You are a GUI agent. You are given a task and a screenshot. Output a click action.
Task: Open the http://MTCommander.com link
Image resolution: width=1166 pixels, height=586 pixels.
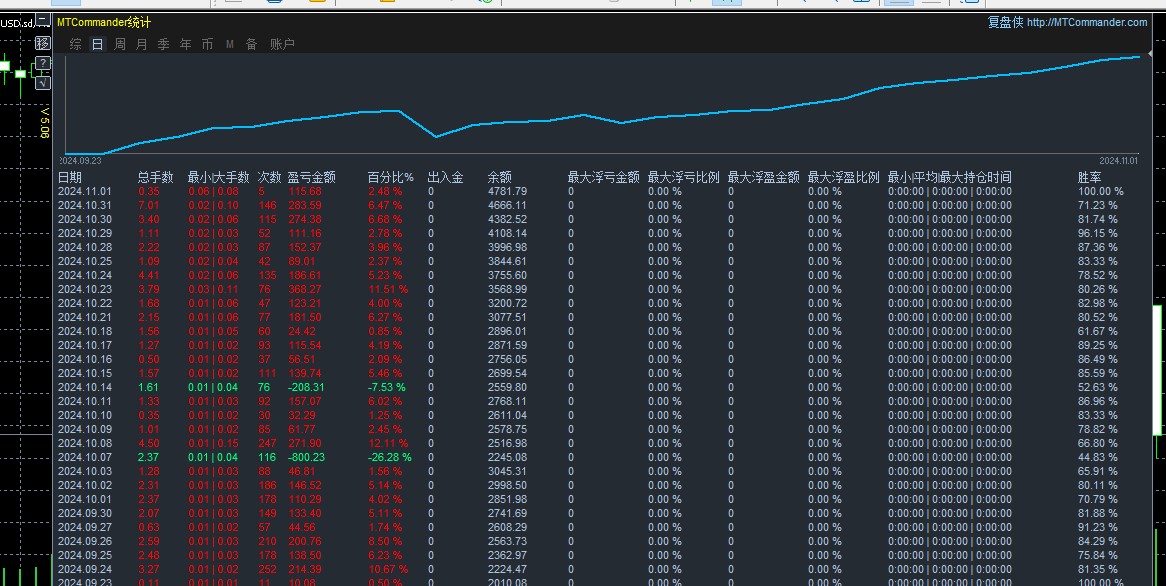pos(1086,22)
